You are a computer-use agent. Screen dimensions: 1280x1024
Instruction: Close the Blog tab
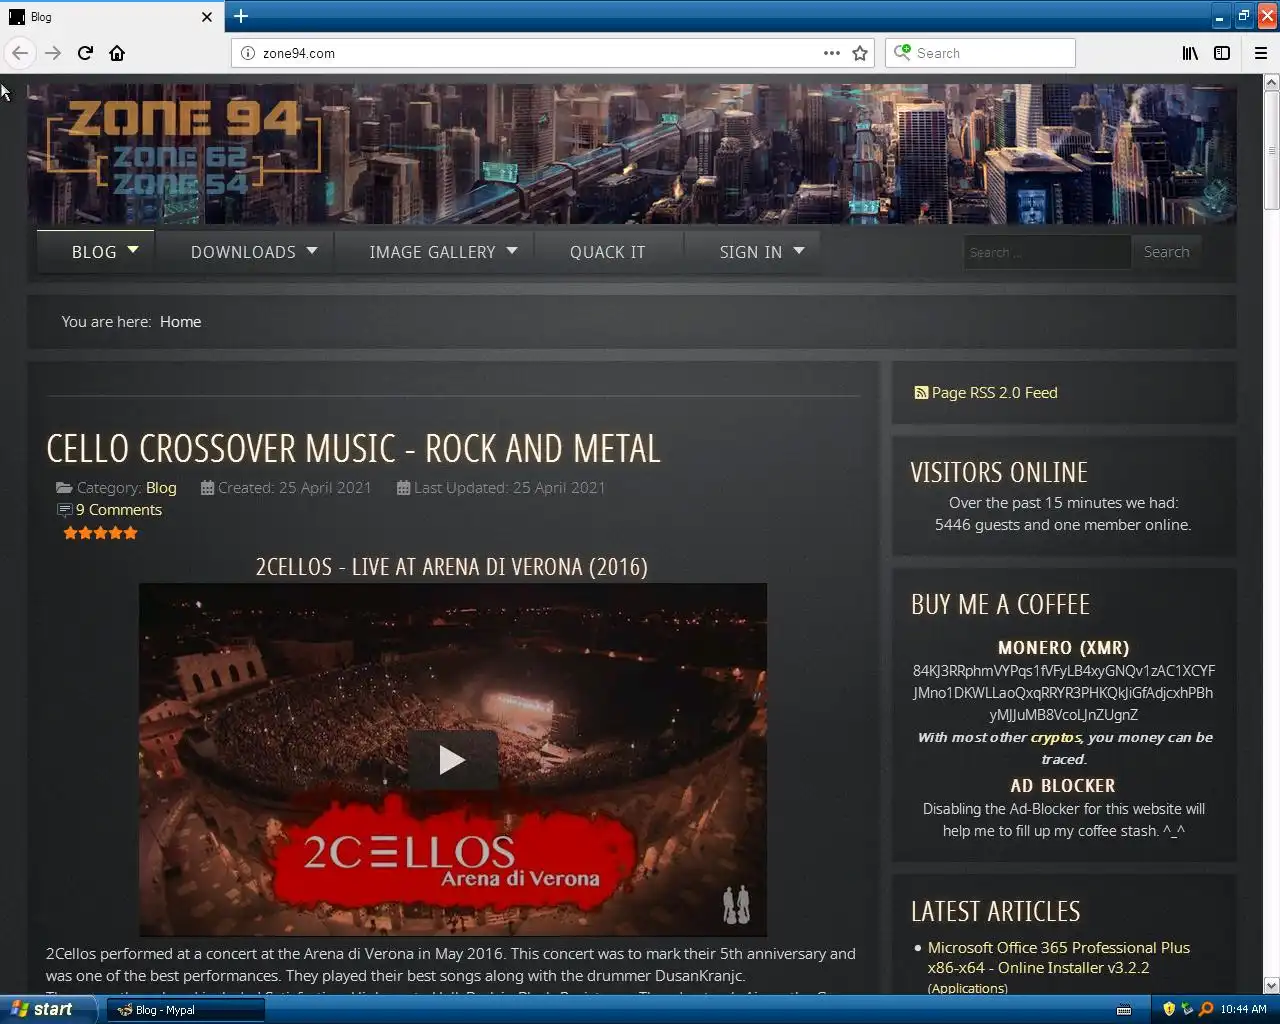207,17
